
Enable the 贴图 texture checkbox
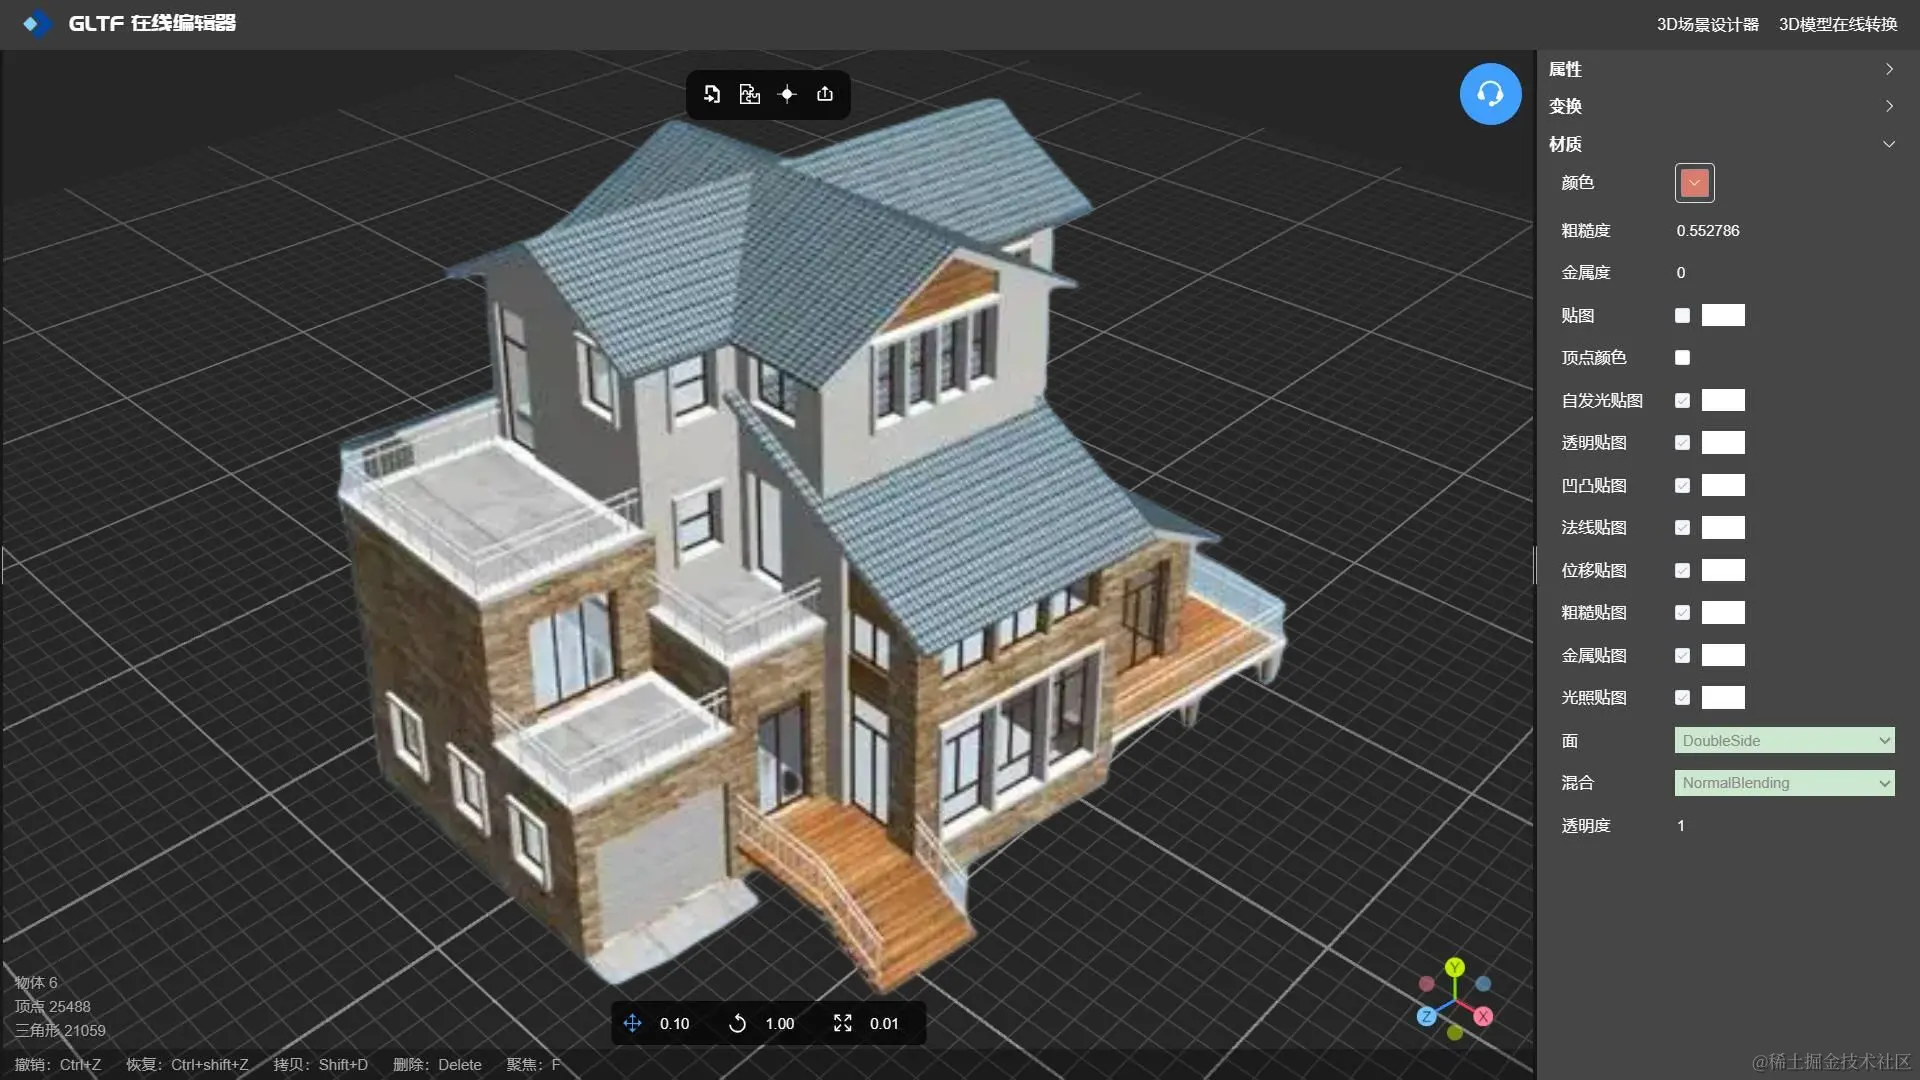[1682, 315]
